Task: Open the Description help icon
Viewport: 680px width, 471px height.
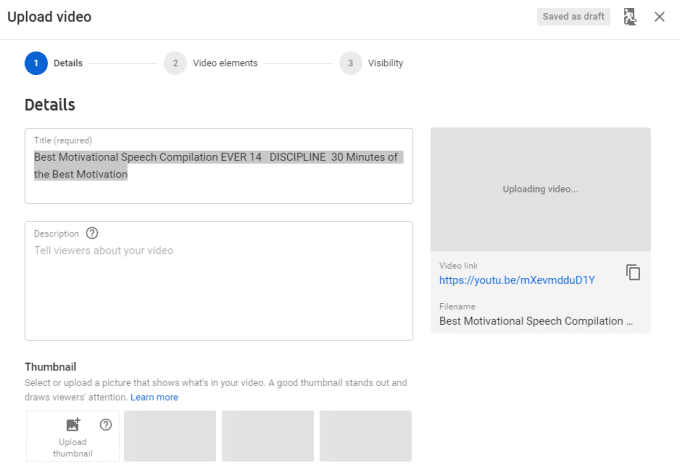Action: coord(92,233)
